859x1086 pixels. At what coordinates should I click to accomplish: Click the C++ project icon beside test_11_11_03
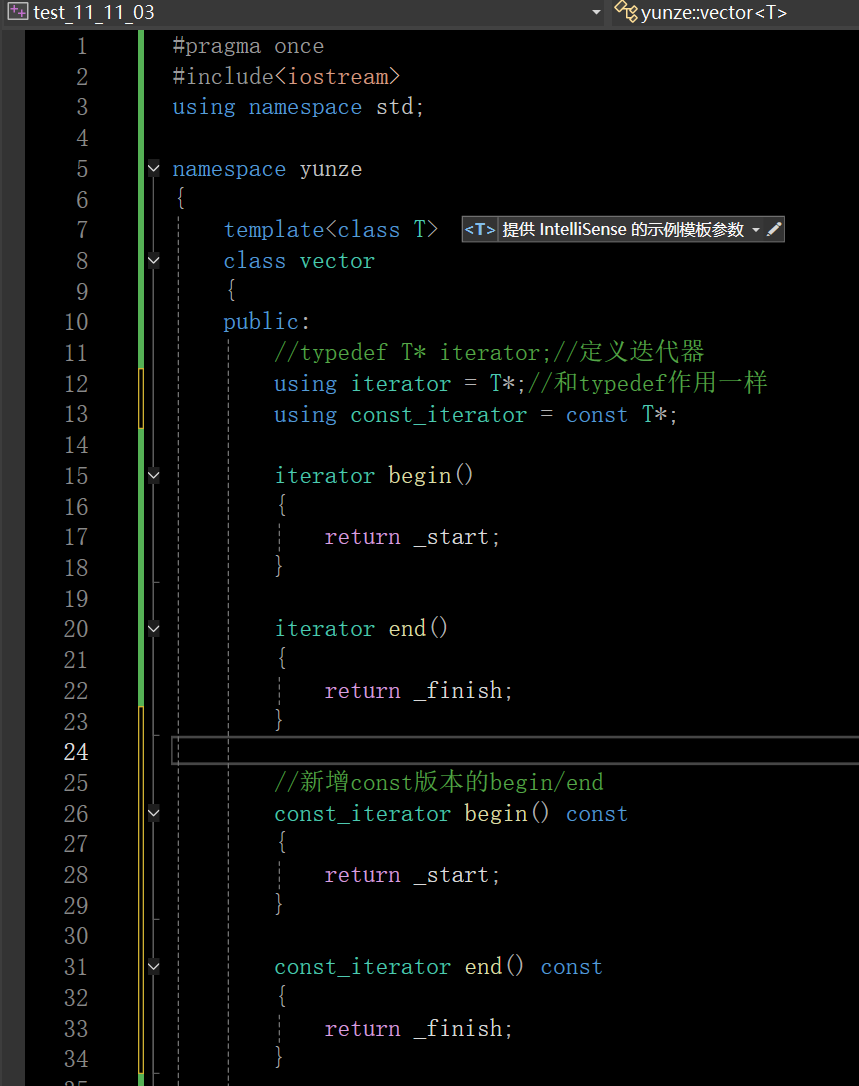(18, 12)
